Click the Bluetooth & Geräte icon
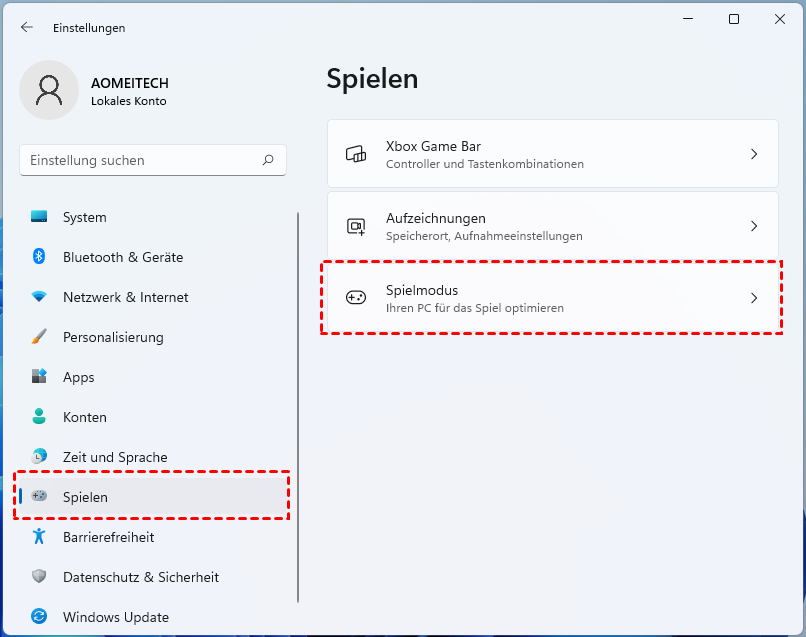806x637 pixels. 40,257
